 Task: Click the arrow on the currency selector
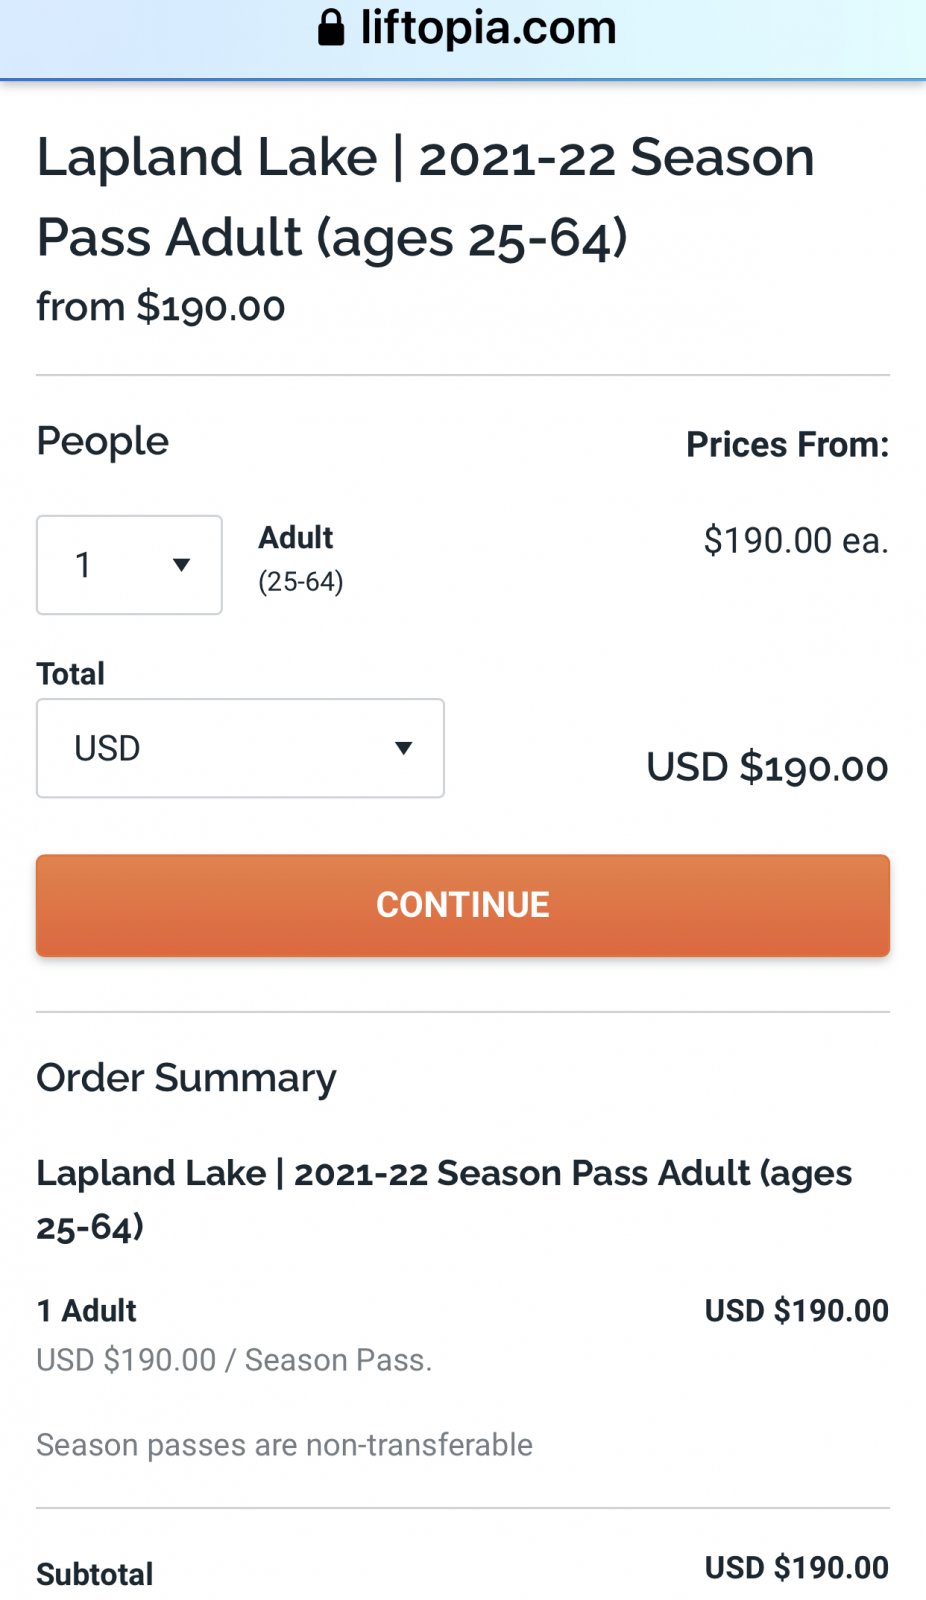(403, 748)
